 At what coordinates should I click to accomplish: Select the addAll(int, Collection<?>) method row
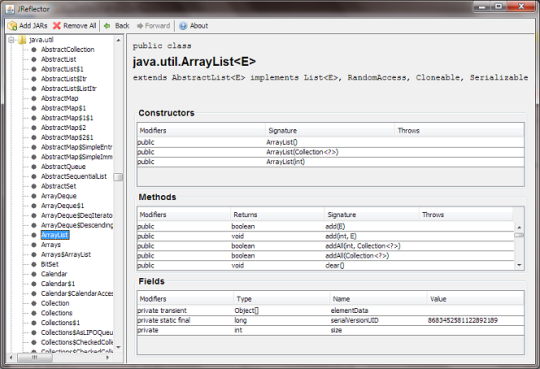(x=325, y=246)
